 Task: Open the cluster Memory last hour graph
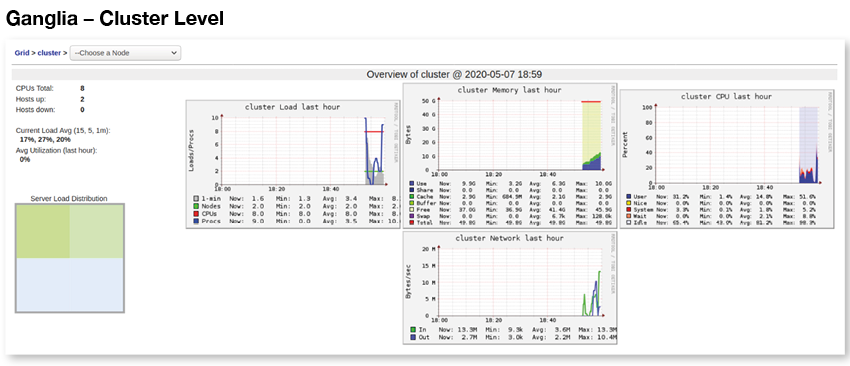(x=510, y=156)
